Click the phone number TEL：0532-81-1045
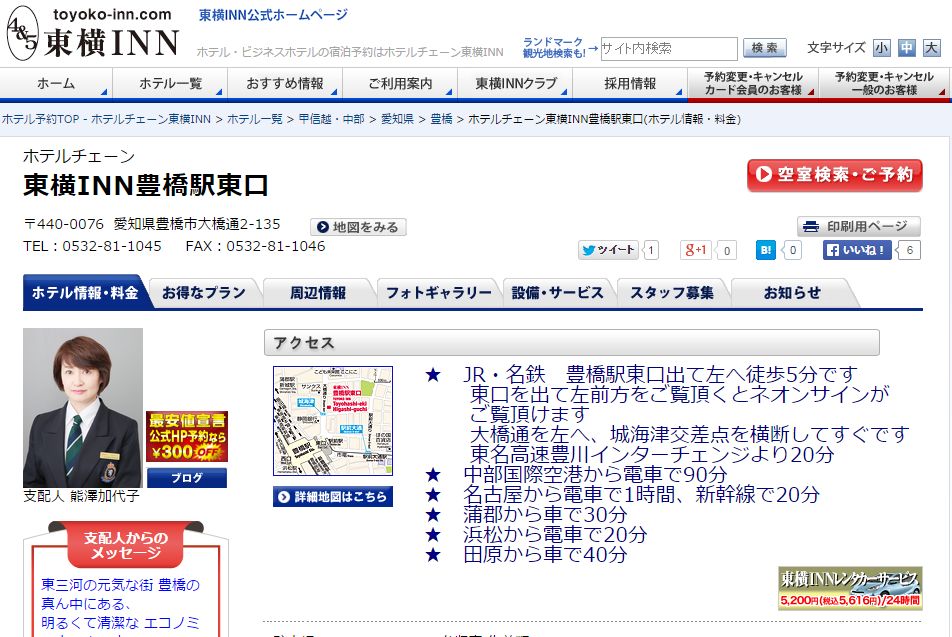The width and height of the screenshot is (952, 637). [x=92, y=246]
